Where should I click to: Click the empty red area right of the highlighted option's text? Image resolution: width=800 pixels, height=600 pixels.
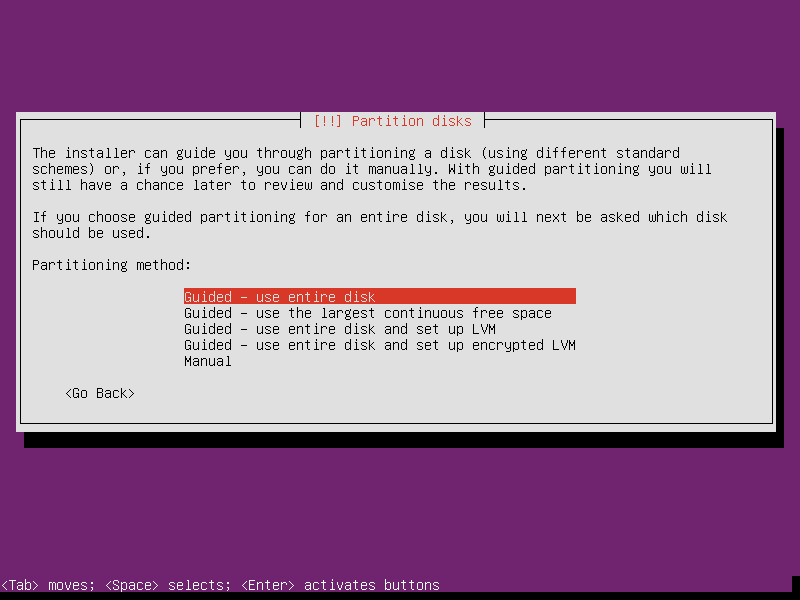pos(476,296)
